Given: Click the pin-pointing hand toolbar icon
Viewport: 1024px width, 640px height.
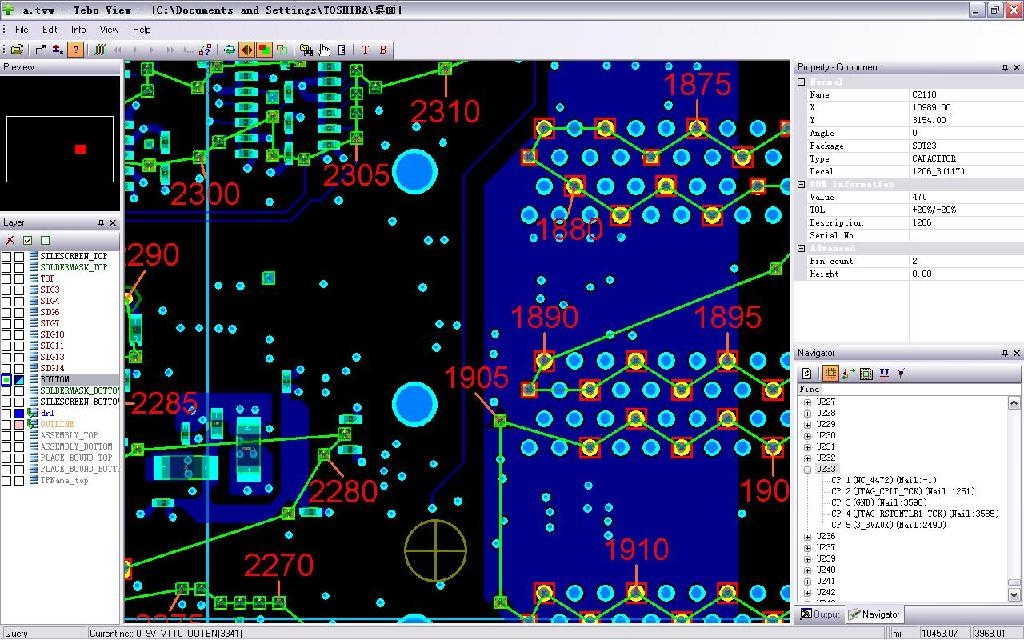Looking at the screenshot, I should [326, 49].
